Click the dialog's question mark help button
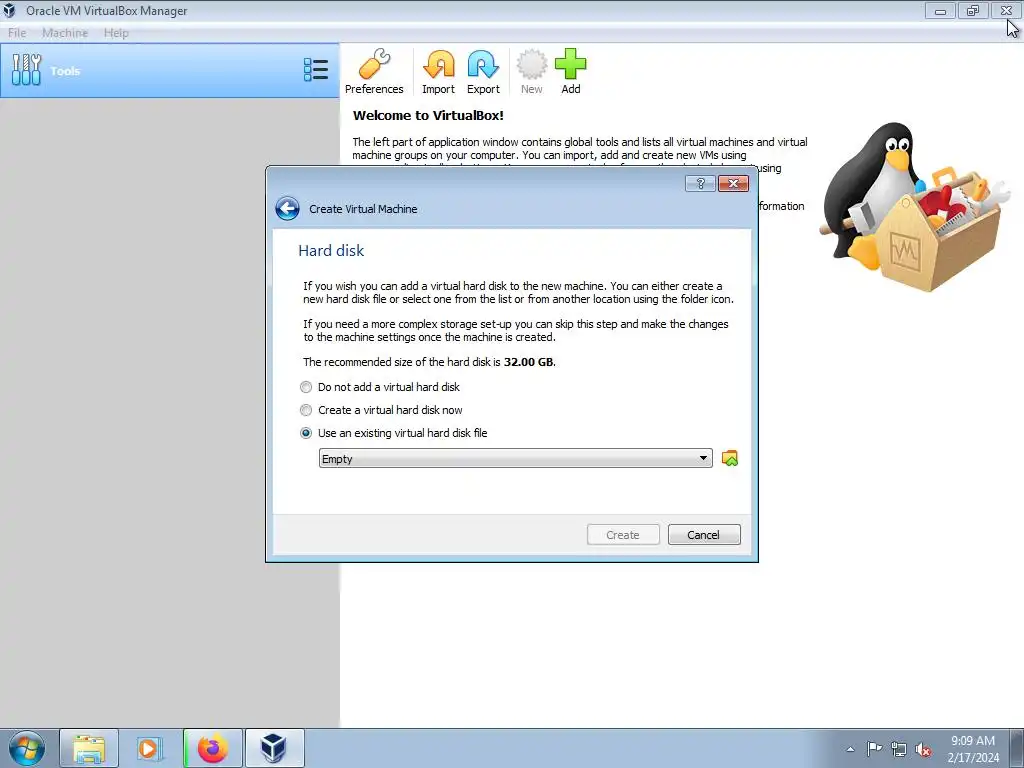This screenshot has height=768, width=1024. coord(700,184)
